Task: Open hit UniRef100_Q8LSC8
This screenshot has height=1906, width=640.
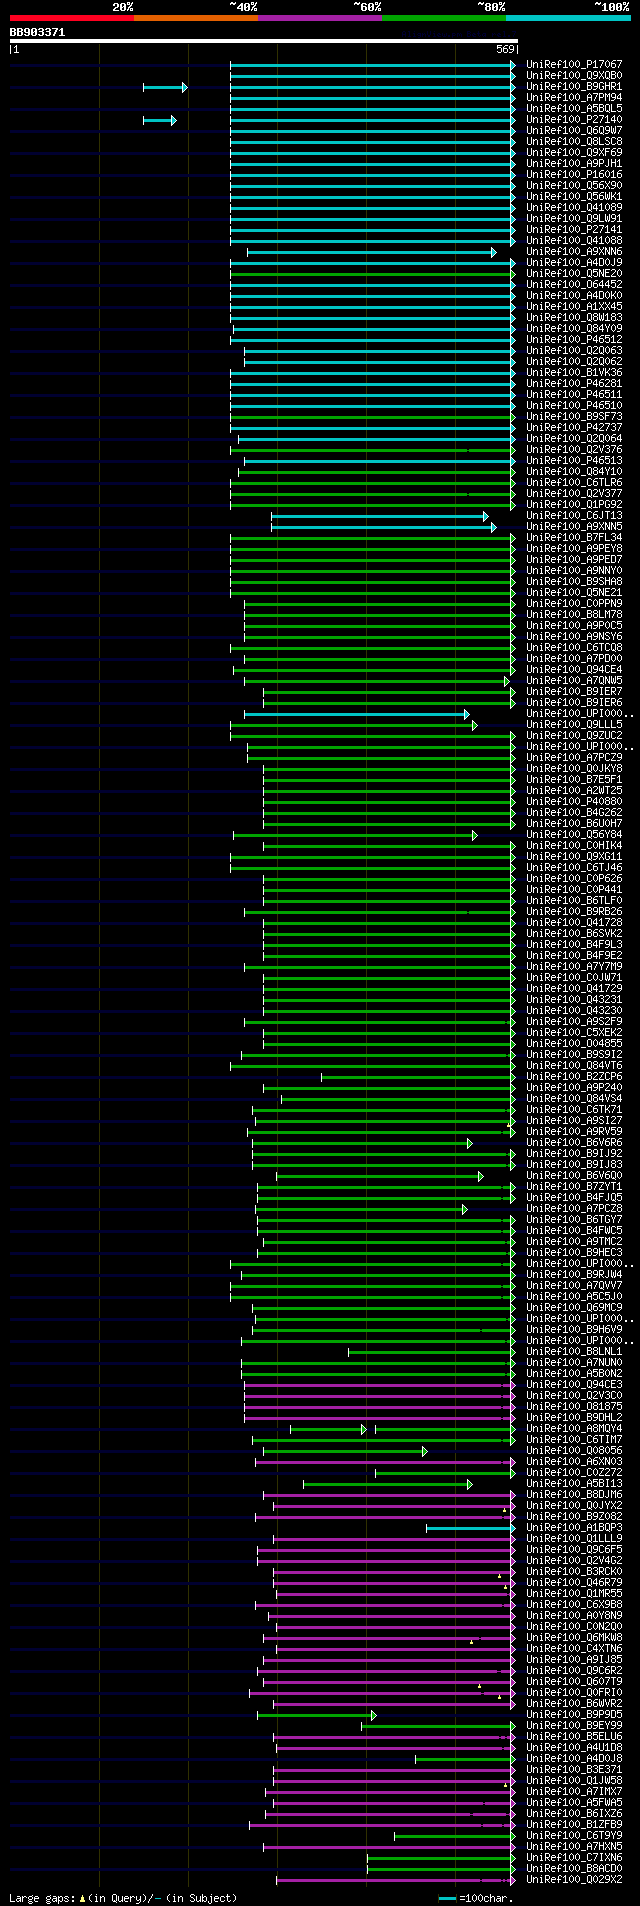Action: [574, 141]
